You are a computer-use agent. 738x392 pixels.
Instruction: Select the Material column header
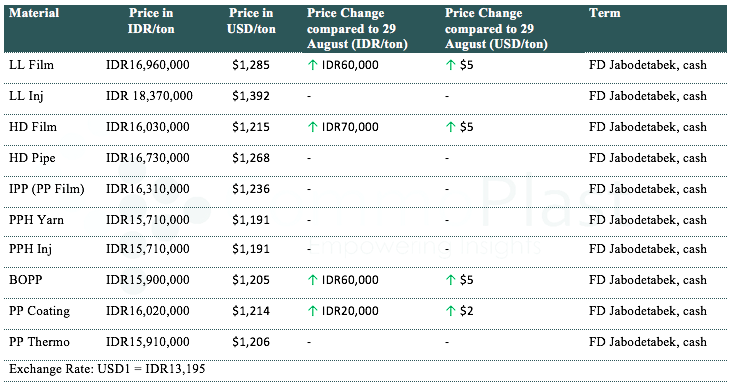(34, 13)
